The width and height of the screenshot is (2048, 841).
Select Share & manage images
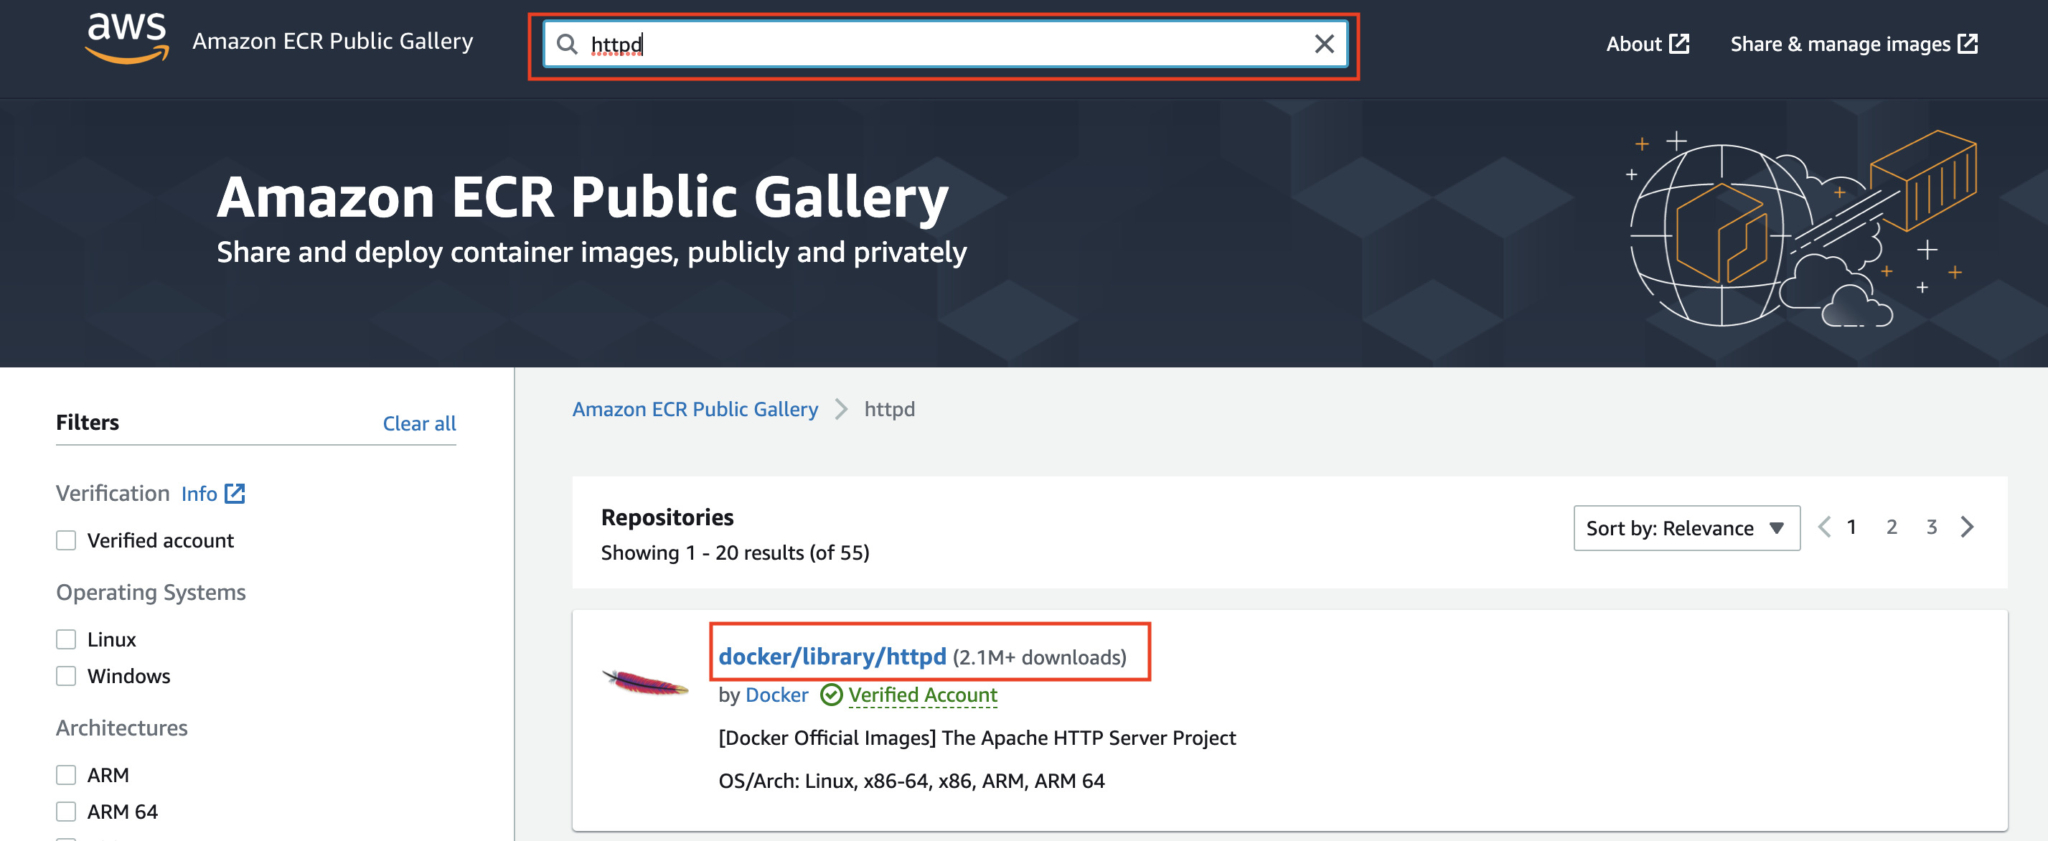click(1840, 43)
